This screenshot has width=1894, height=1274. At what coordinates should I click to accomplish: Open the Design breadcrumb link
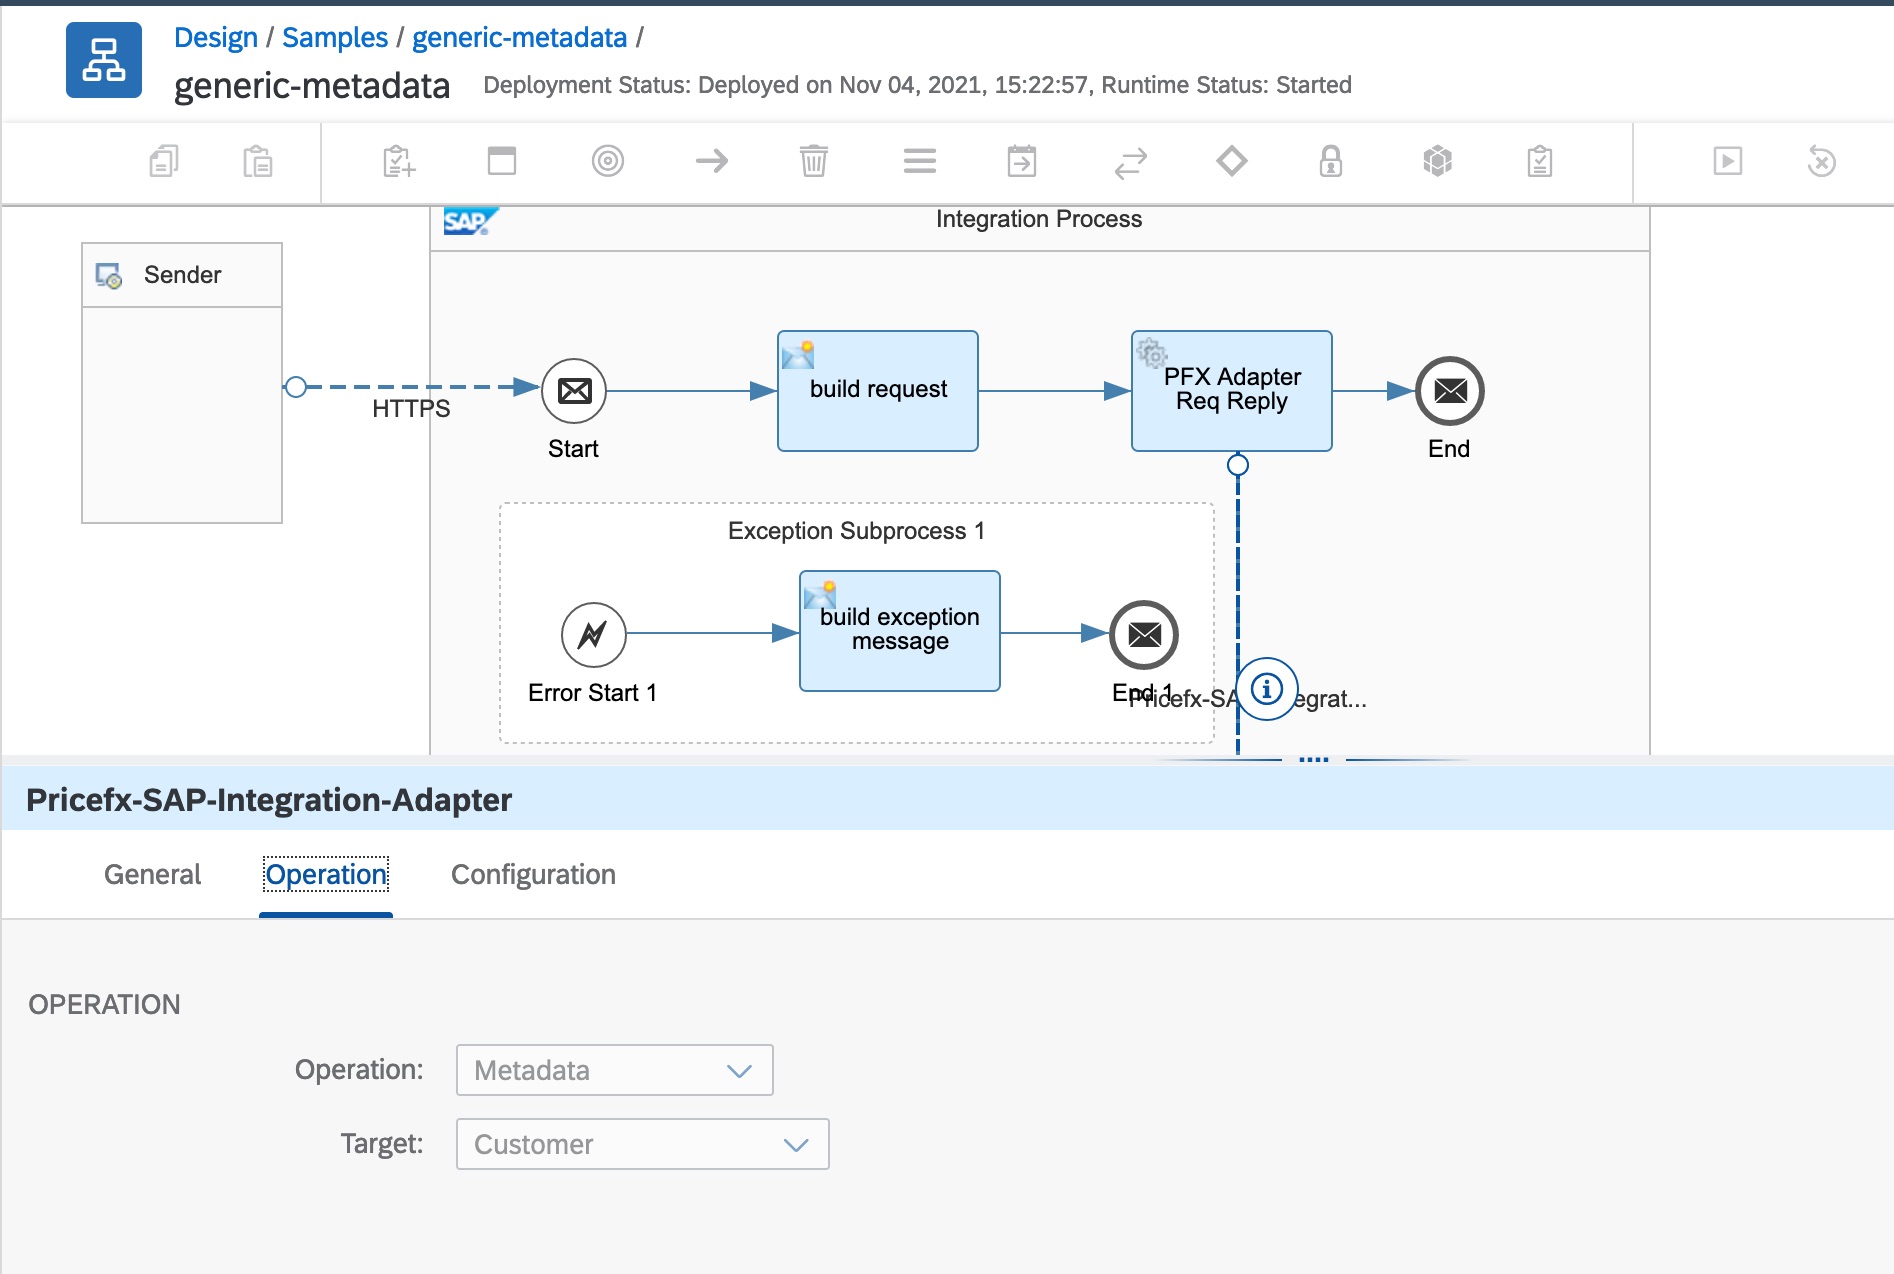pyautogui.click(x=216, y=37)
